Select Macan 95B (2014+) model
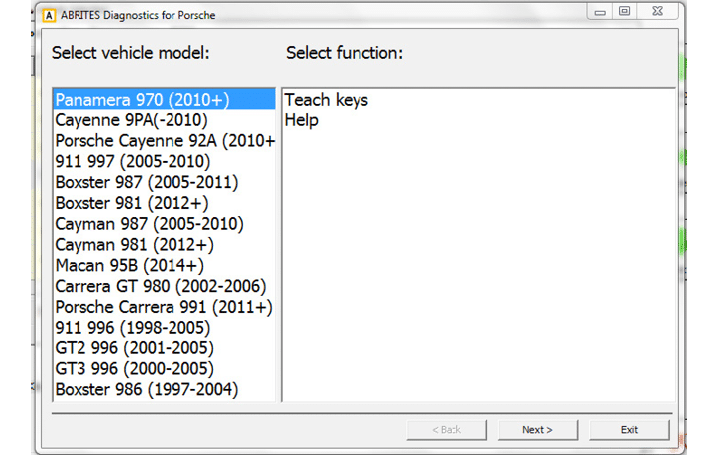 (130, 265)
